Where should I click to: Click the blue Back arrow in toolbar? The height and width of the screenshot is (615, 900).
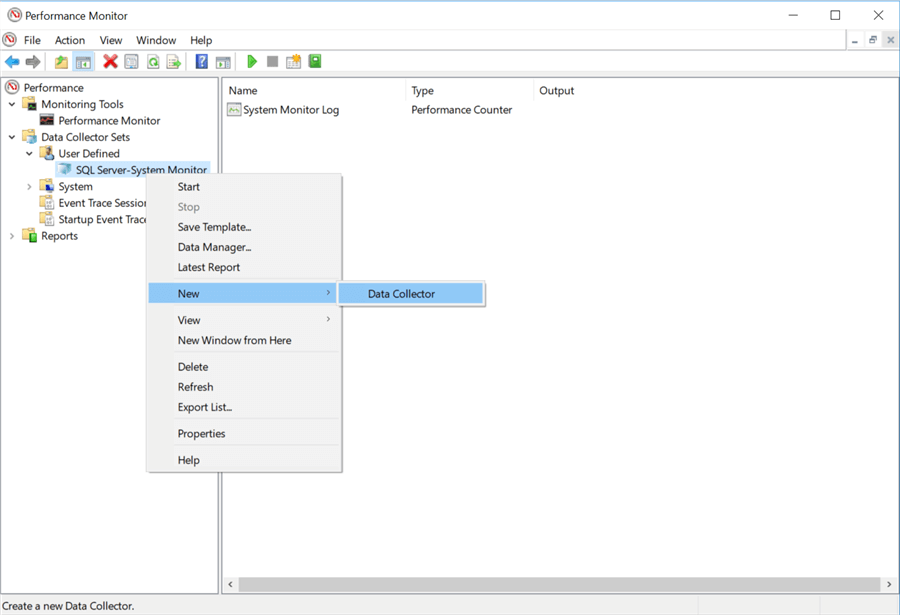pos(12,62)
